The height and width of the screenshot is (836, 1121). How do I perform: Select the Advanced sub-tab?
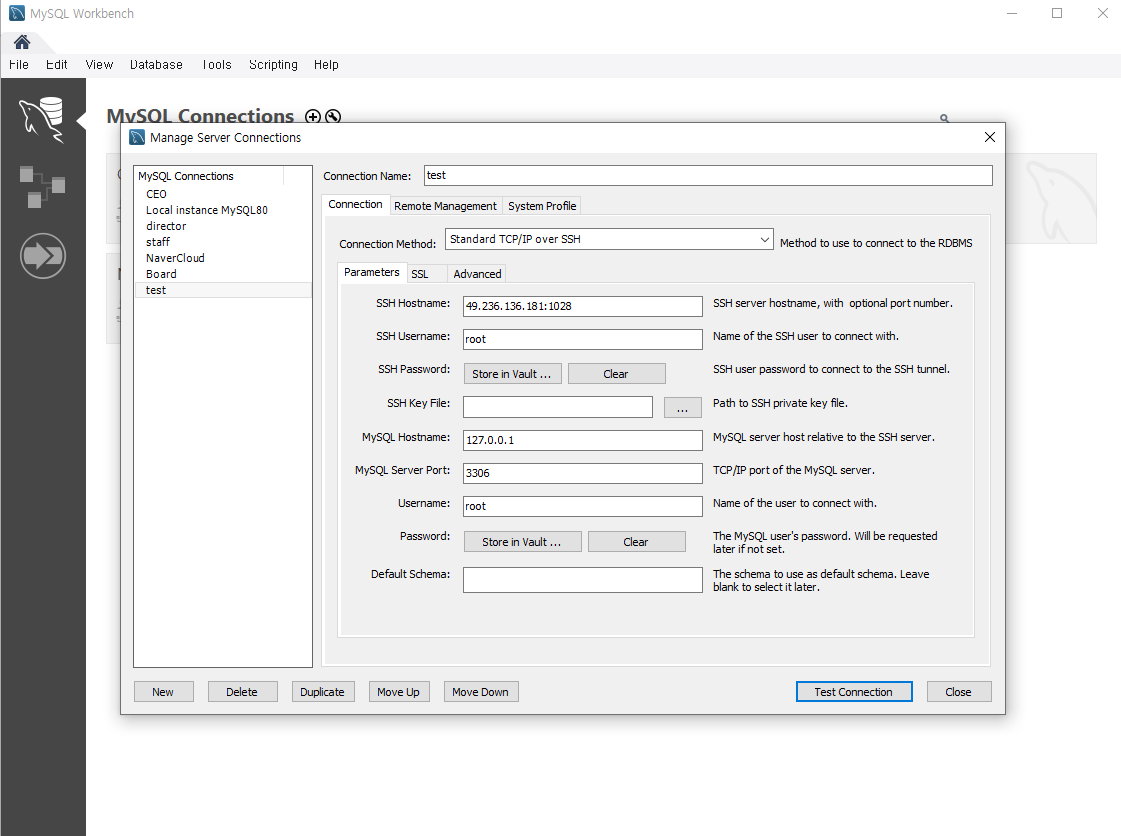coord(477,274)
